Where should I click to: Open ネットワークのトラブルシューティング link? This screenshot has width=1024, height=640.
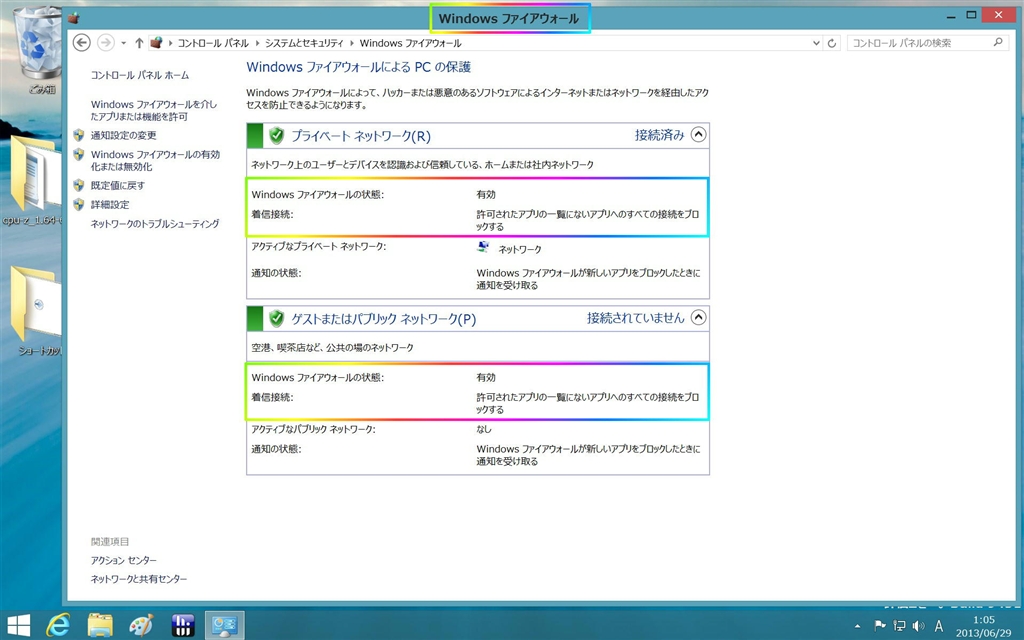pos(155,223)
